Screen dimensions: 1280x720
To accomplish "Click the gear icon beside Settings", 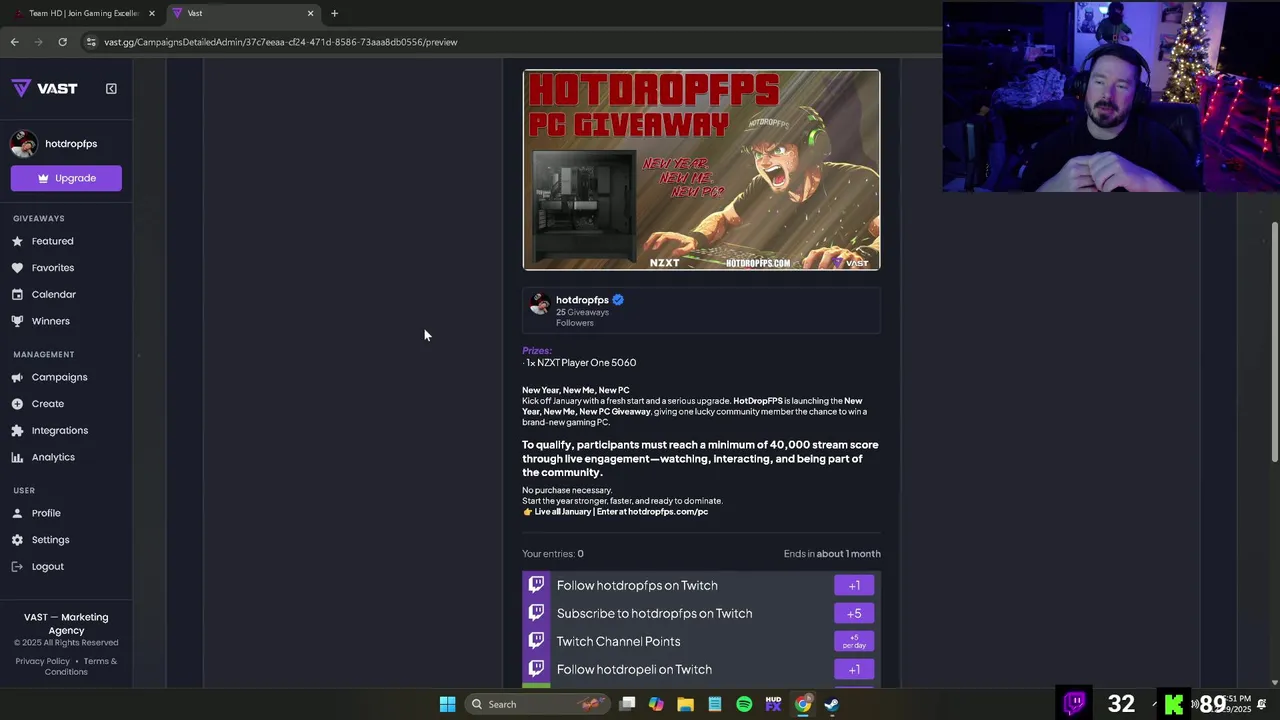I will coord(17,540).
